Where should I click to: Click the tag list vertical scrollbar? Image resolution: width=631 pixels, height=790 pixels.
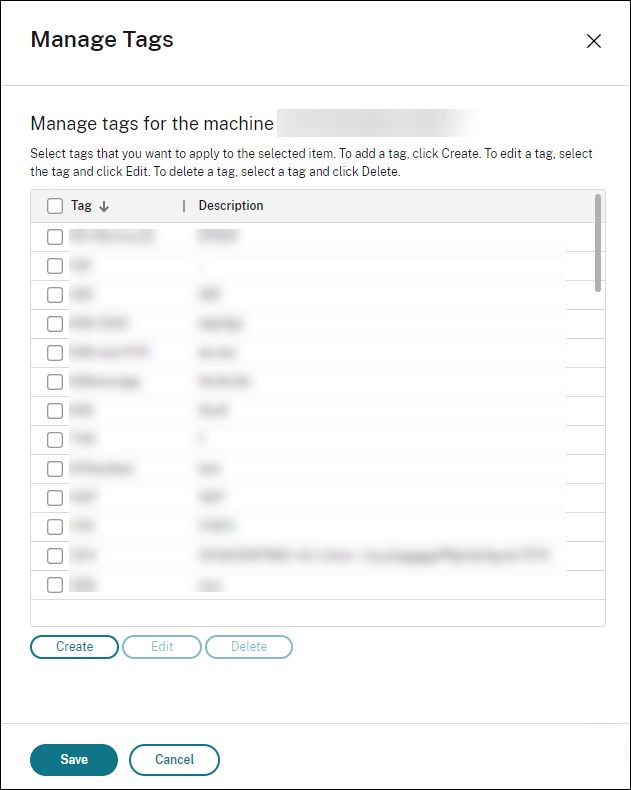598,243
